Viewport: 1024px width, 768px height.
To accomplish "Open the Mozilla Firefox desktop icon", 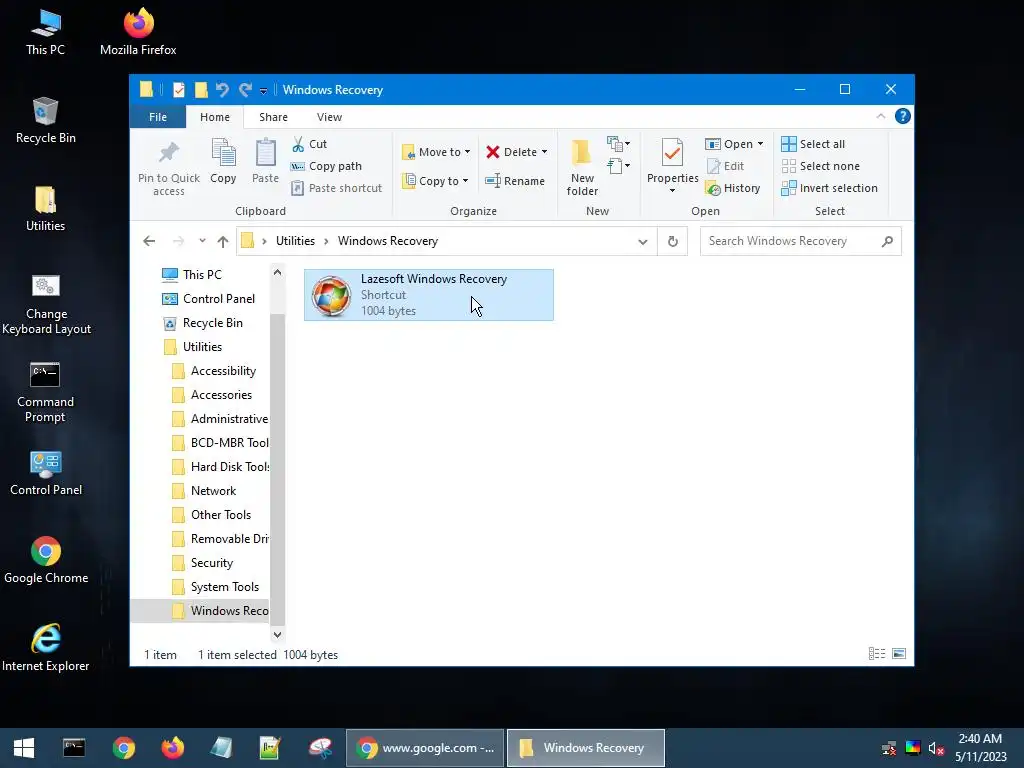I will pyautogui.click(x=138, y=31).
